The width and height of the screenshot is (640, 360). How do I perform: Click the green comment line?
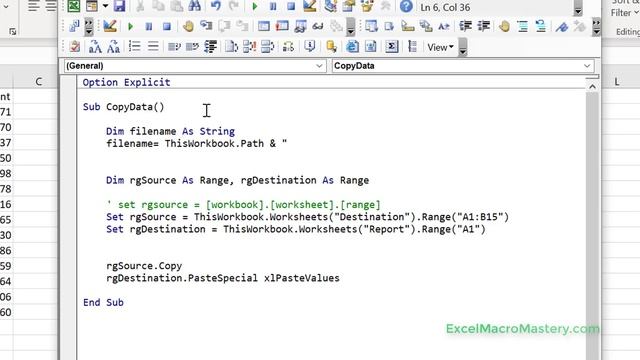(243, 205)
